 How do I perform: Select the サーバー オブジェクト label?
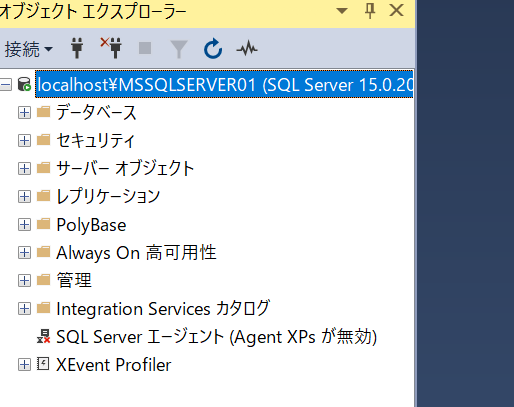coord(125,168)
